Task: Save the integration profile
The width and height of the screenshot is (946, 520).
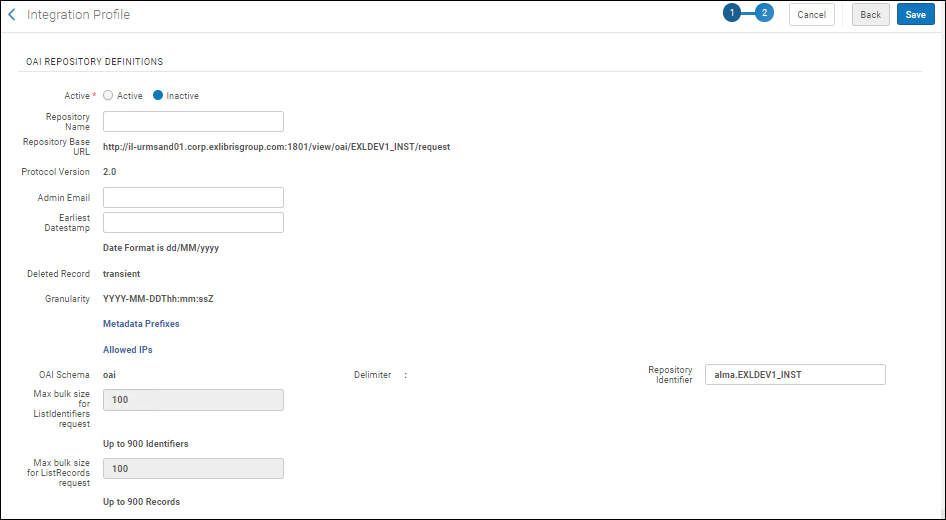Action: click(x=915, y=15)
